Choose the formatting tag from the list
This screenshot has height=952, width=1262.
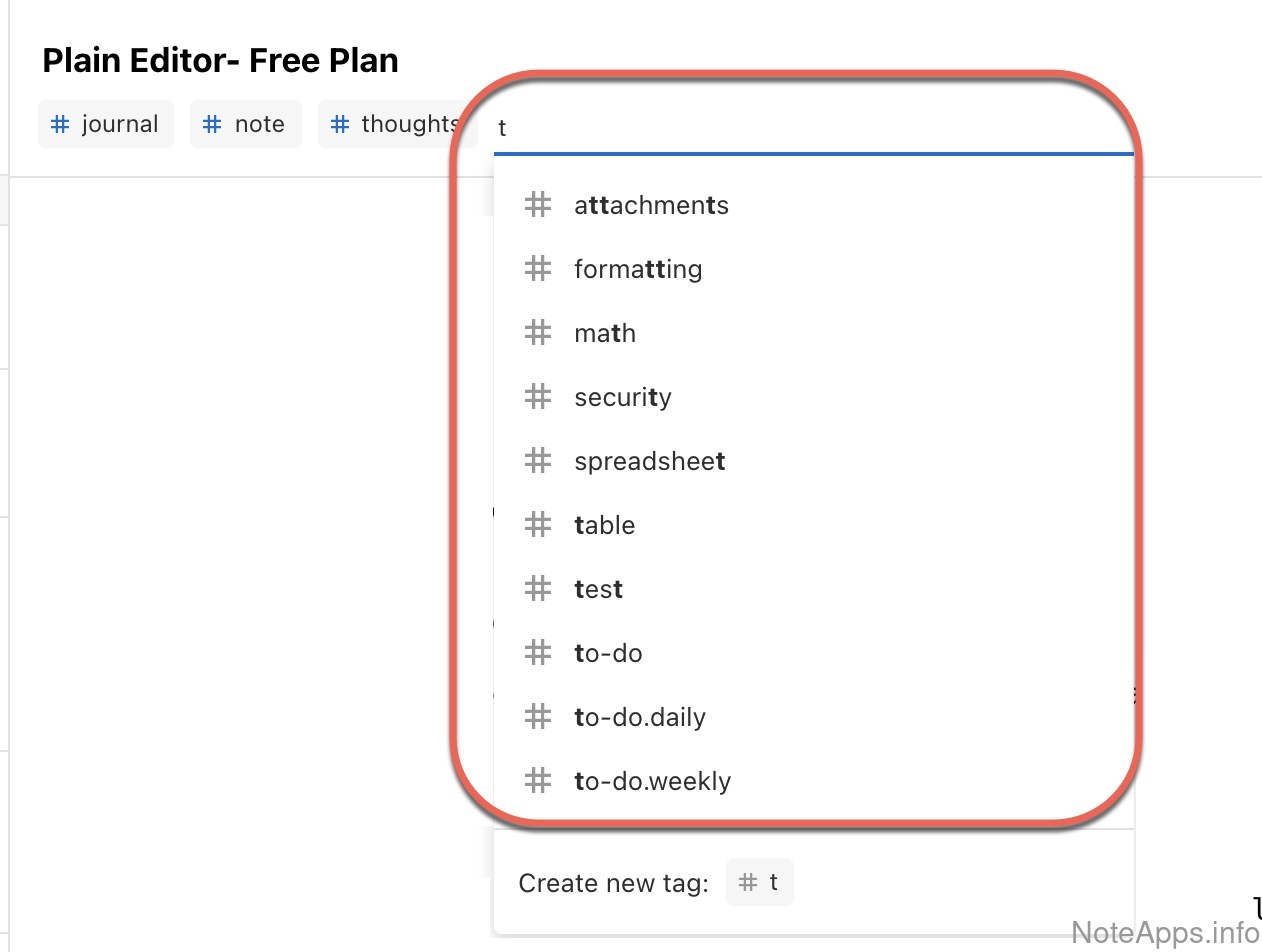[x=638, y=269]
